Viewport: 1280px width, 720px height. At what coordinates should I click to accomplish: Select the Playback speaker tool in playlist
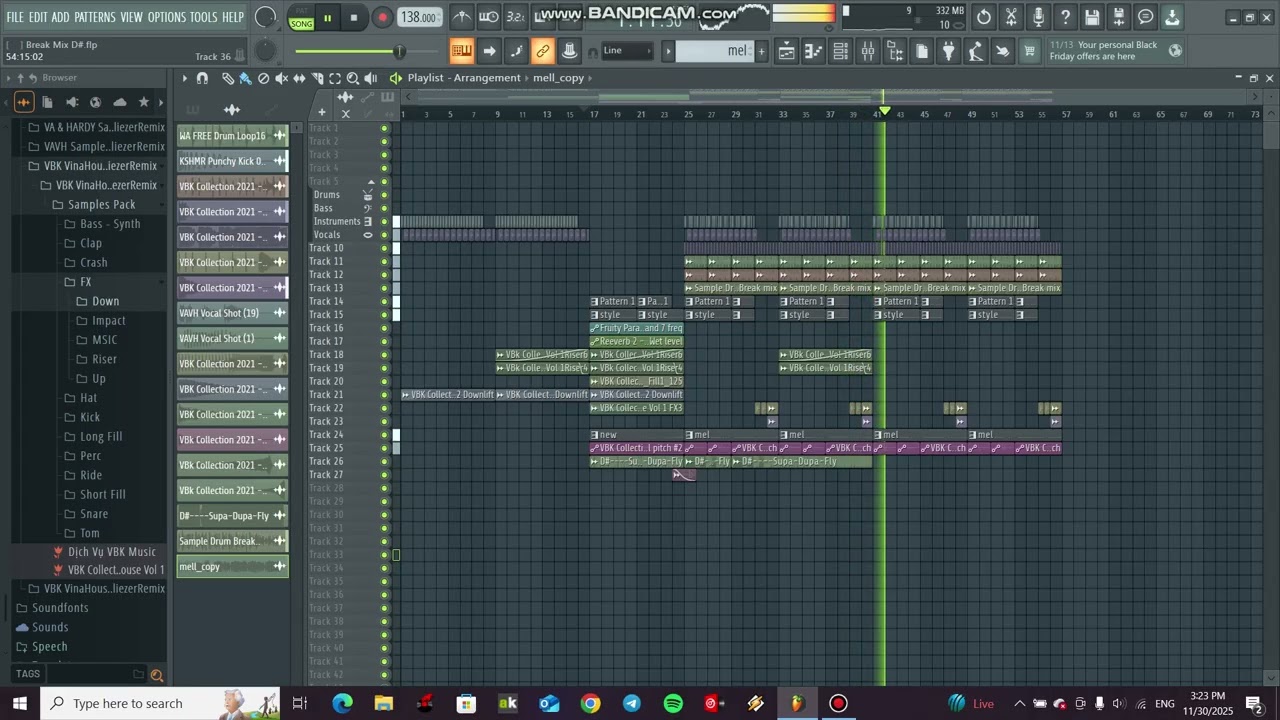coord(371,78)
